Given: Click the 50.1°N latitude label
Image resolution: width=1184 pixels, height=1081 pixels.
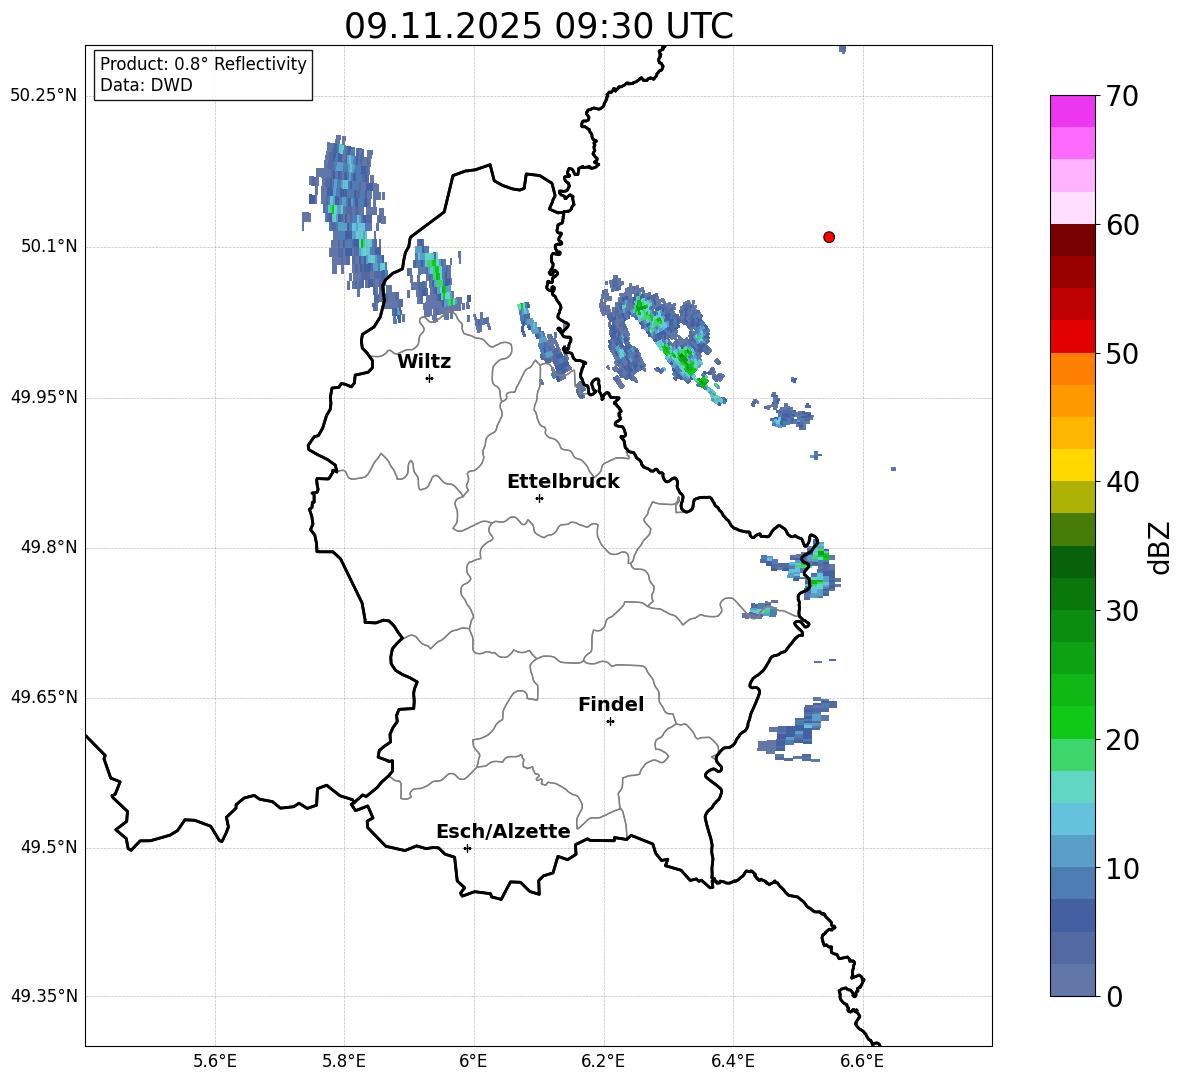Looking at the screenshot, I should pyautogui.click(x=50, y=246).
